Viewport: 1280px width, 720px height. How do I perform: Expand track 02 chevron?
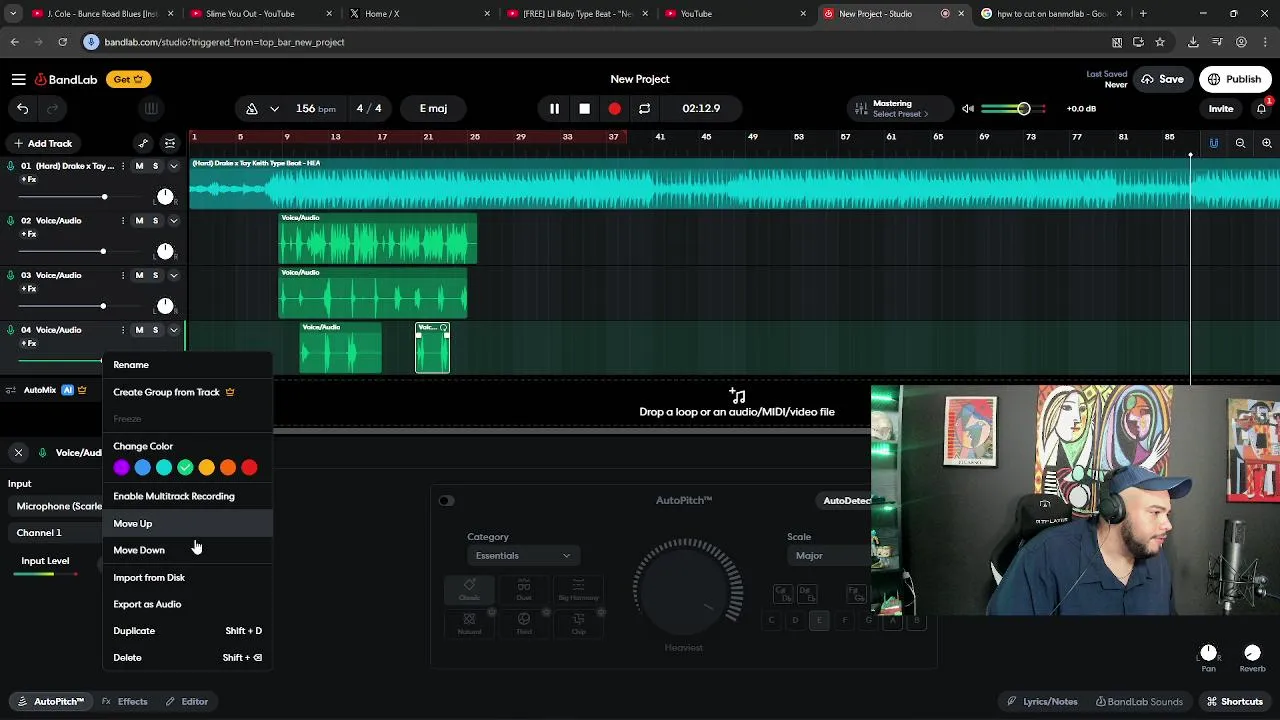pyautogui.click(x=173, y=220)
